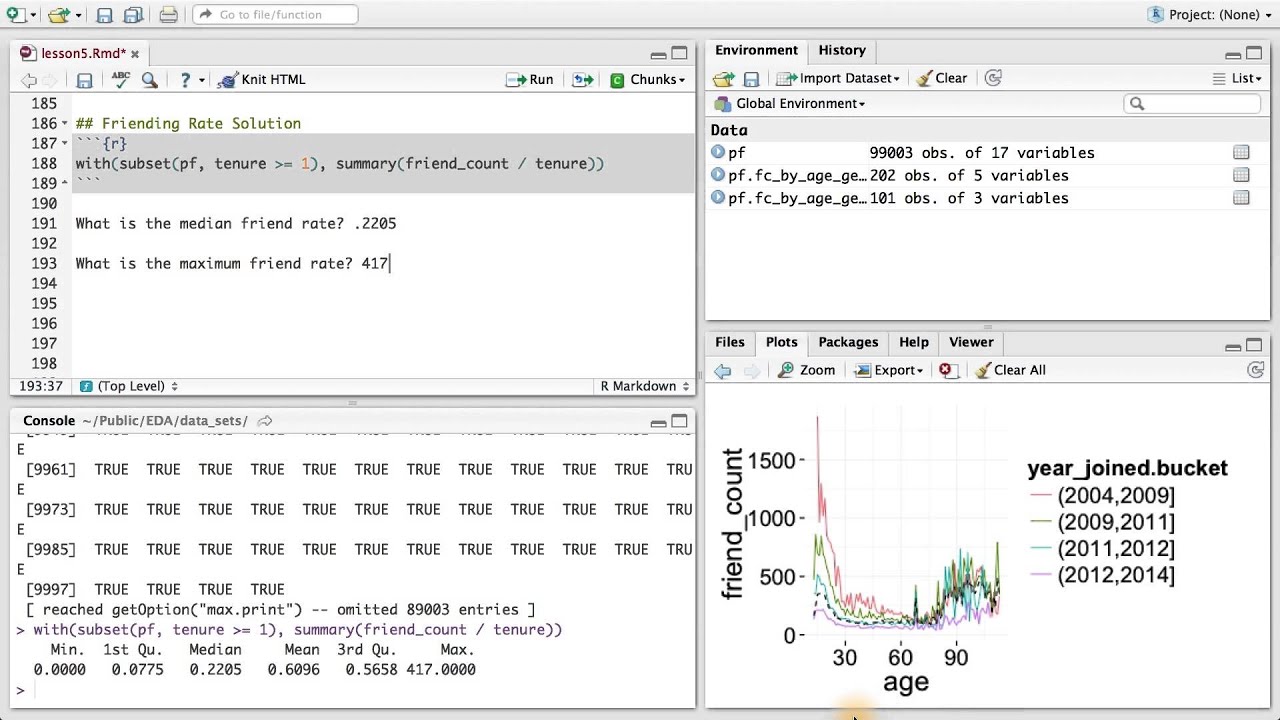The height and width of the screenshot is (720, 1280).
Task: Click the re-run previous region icon
Action: pos(583,80)
